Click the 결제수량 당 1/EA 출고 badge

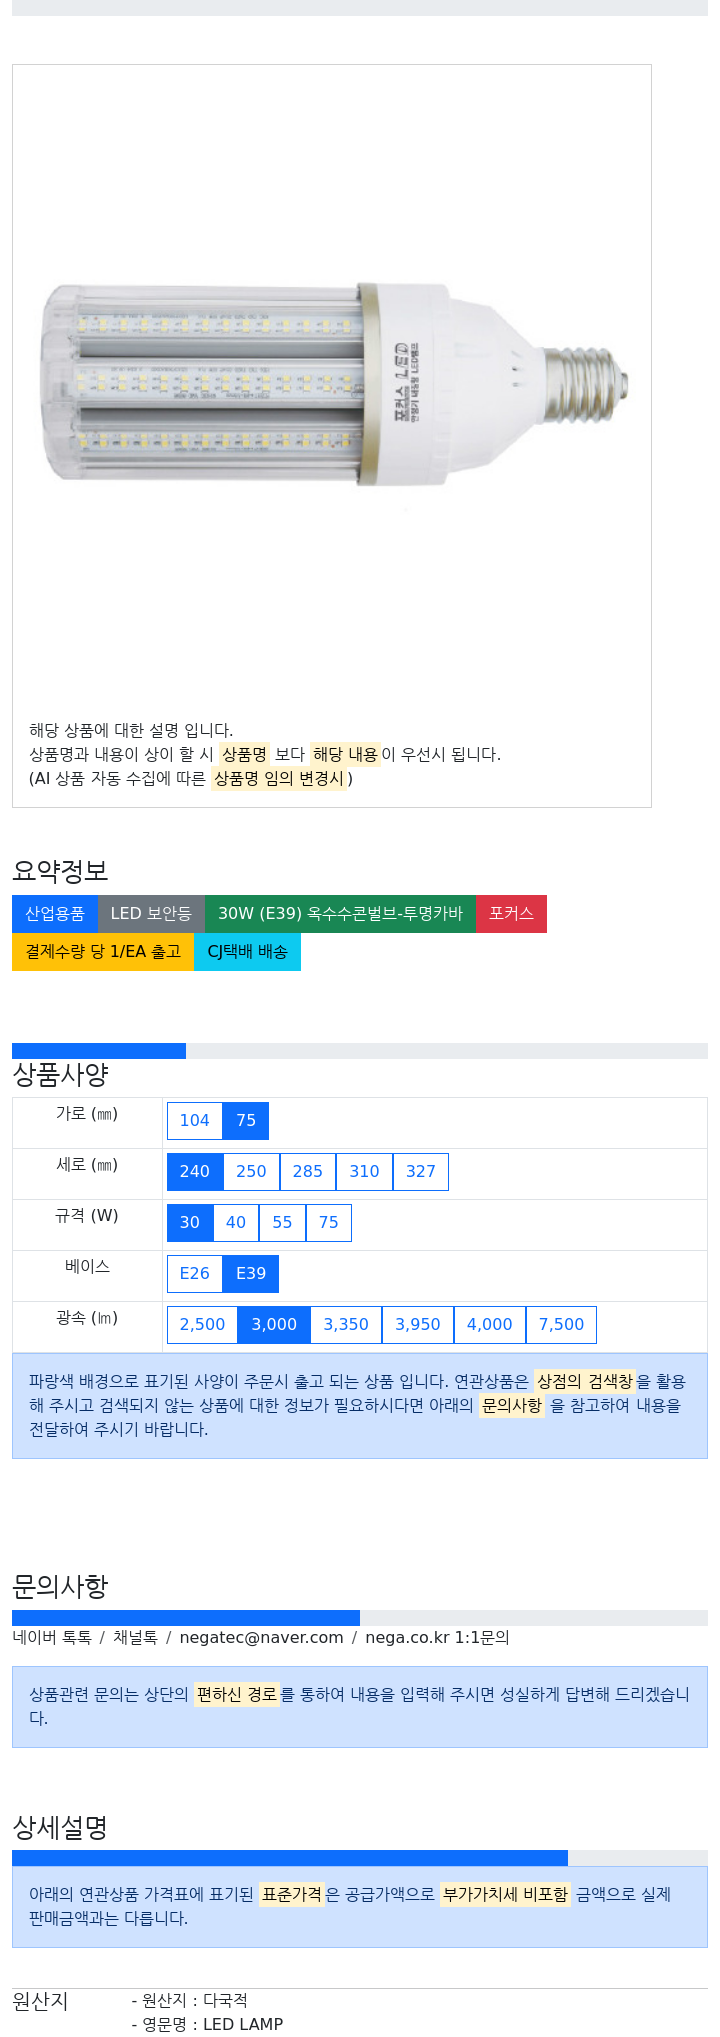coord(103,952)
